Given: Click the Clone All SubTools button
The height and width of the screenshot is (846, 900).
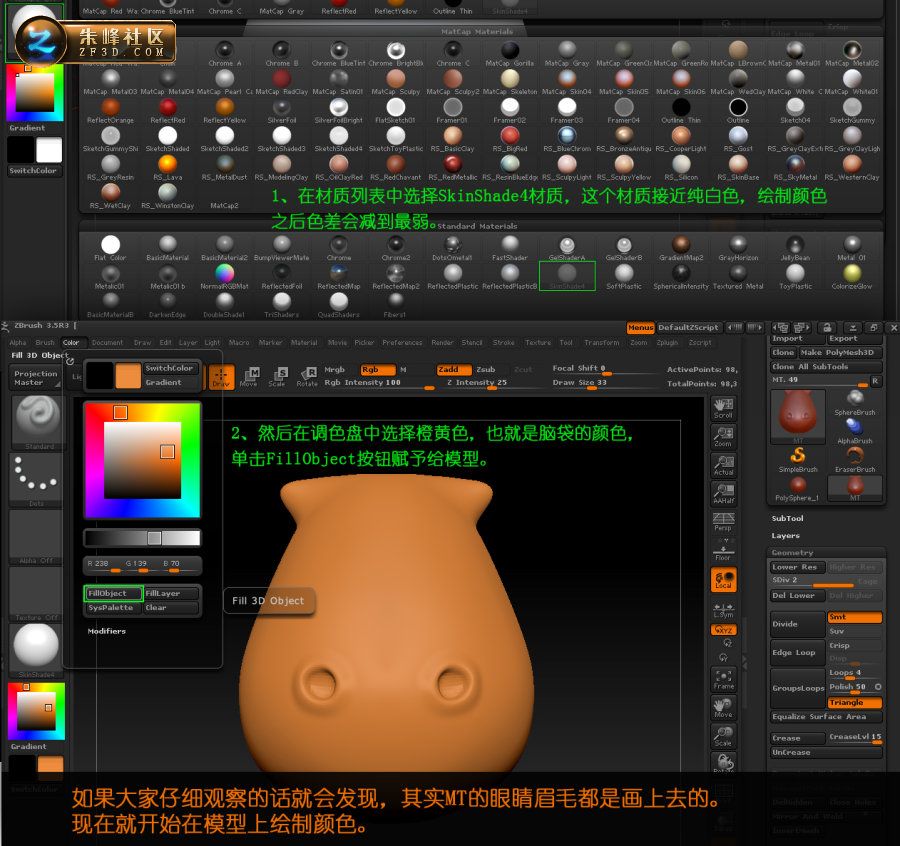Looking at the screenshot, I should (x=826, y=367).
